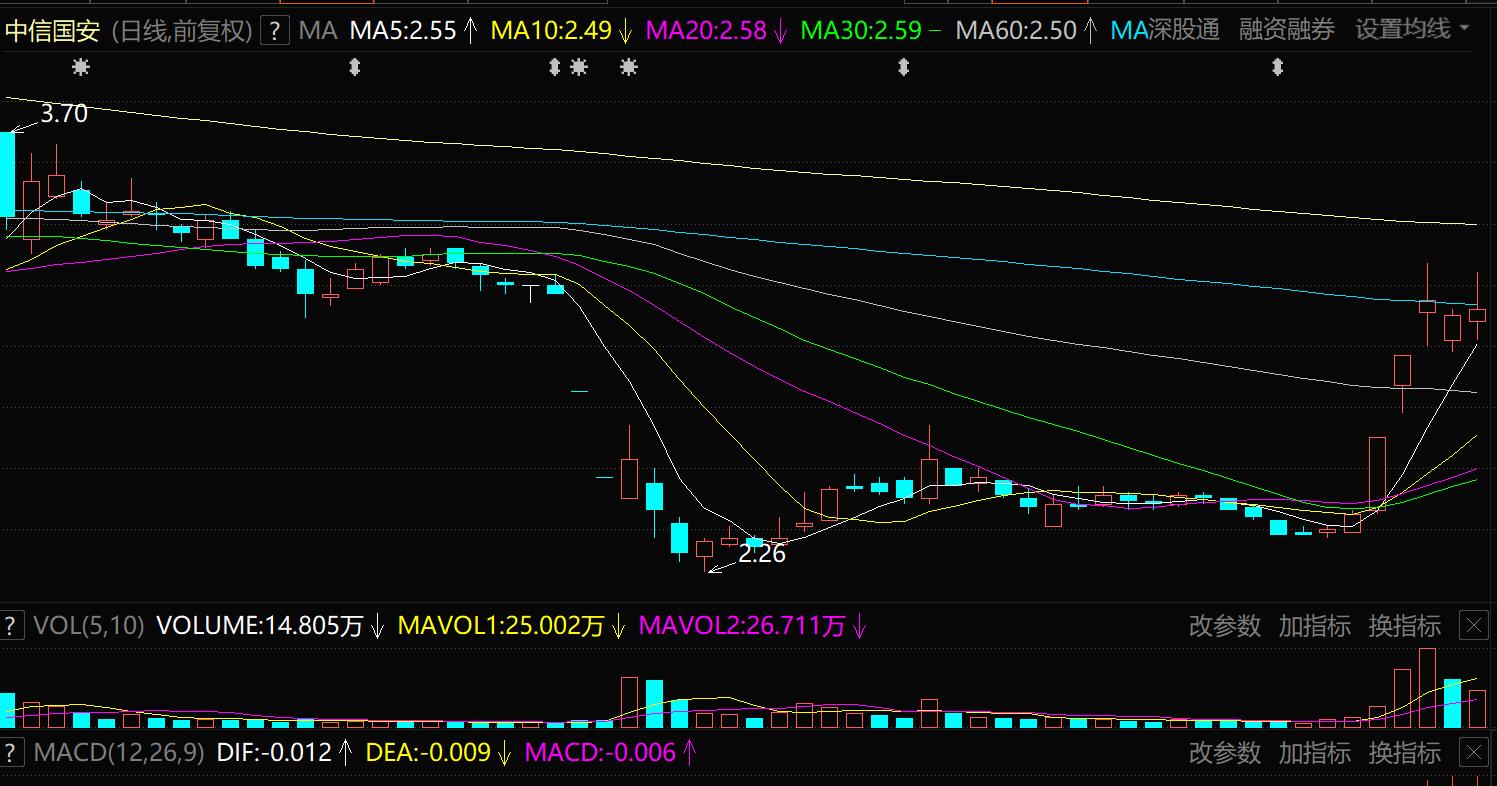This screenshot has width=1497, height=786.
Task: Close the VOL indicator panel
Action: 1474,626
